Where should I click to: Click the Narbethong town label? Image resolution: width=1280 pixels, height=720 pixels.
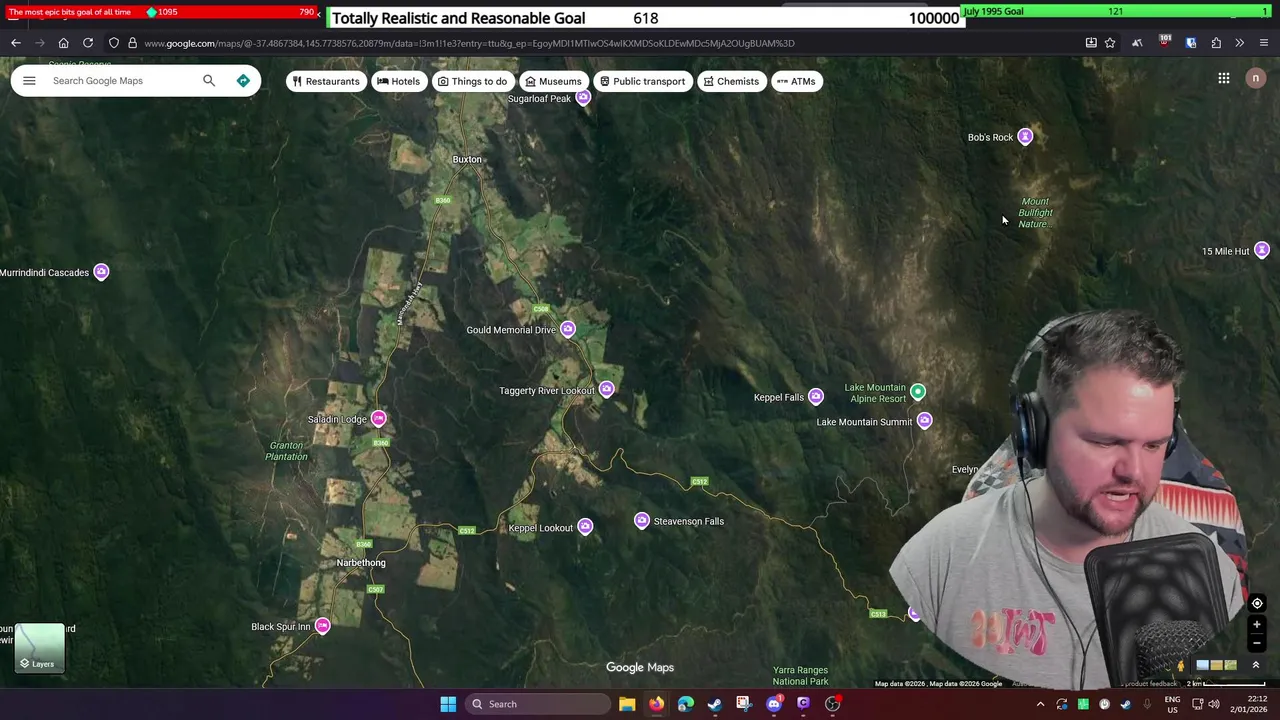coord(361,563)
